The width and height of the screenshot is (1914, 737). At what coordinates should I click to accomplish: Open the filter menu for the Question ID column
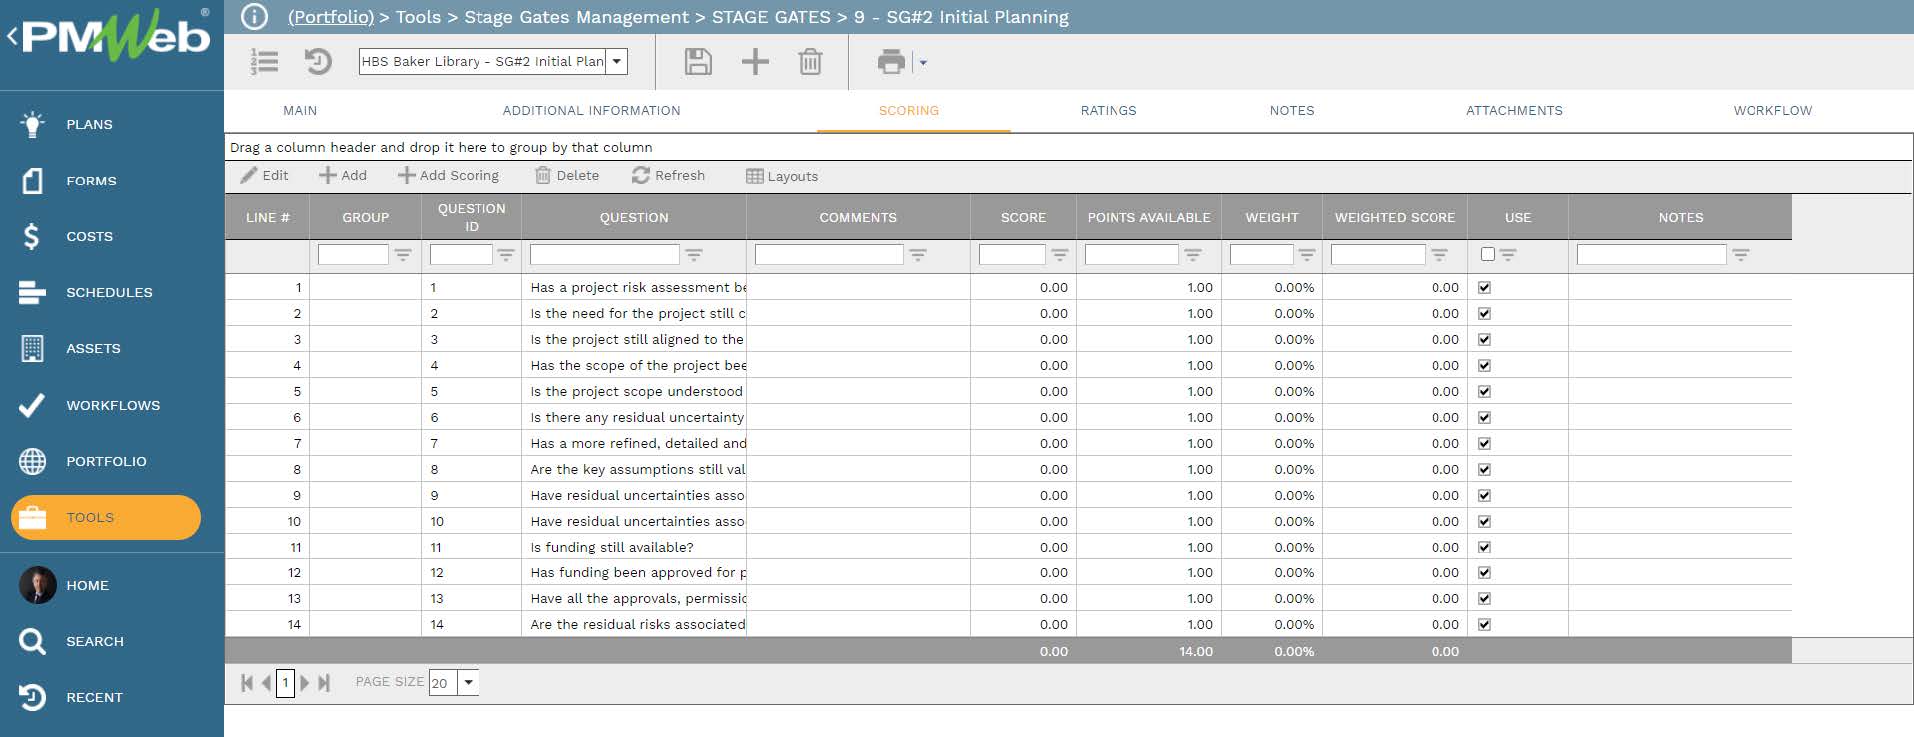click(x=506, y=255)
